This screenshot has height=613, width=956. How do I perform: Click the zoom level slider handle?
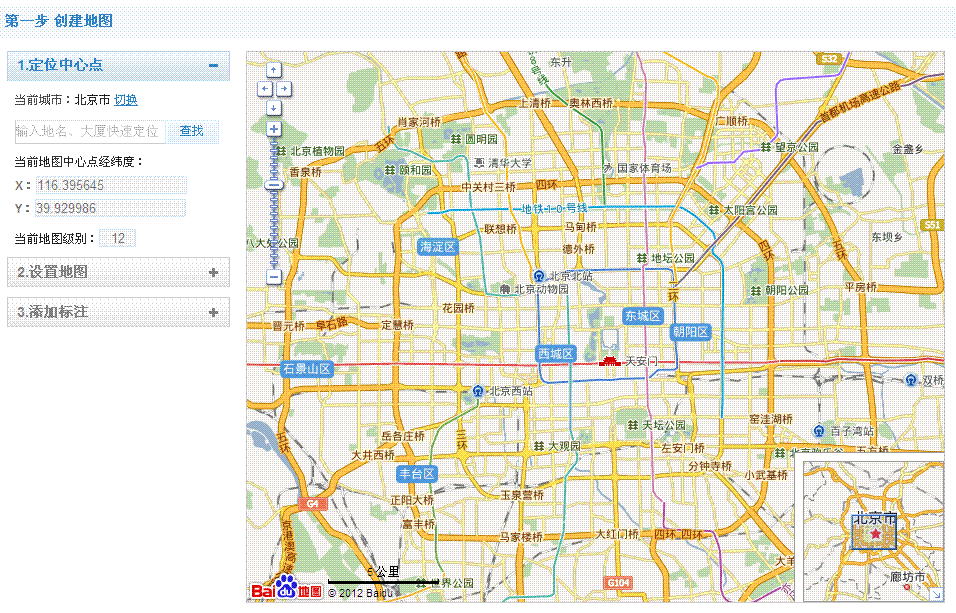272,187
